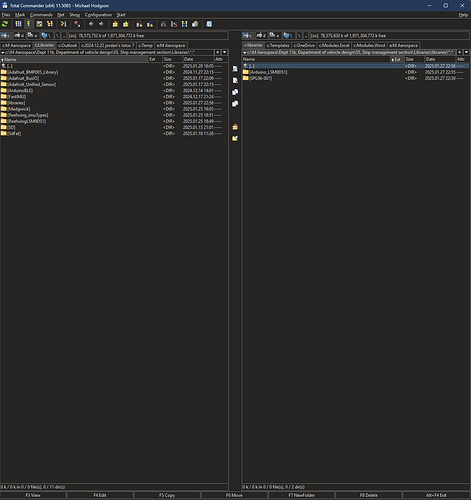
Task: Click the Notepad icon at toolbar end
Action: pos(209,24)
